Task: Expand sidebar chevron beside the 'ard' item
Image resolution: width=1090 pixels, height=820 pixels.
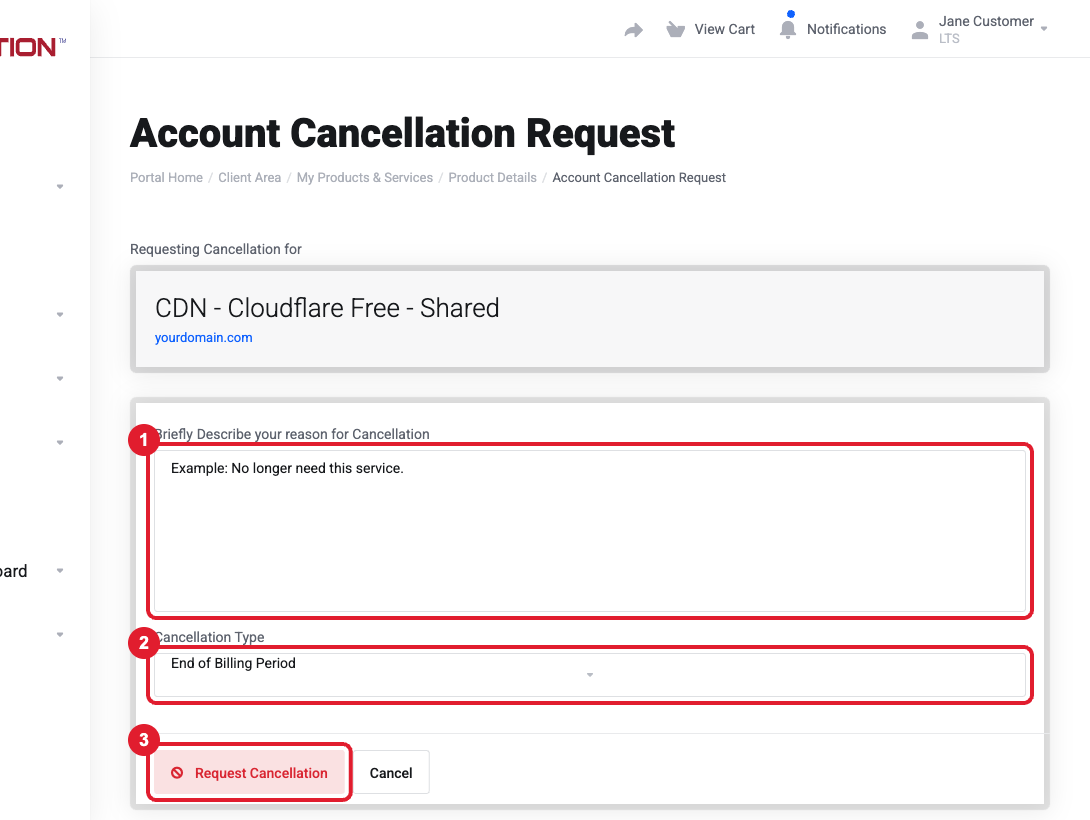Action: click(x=60, y=571)
